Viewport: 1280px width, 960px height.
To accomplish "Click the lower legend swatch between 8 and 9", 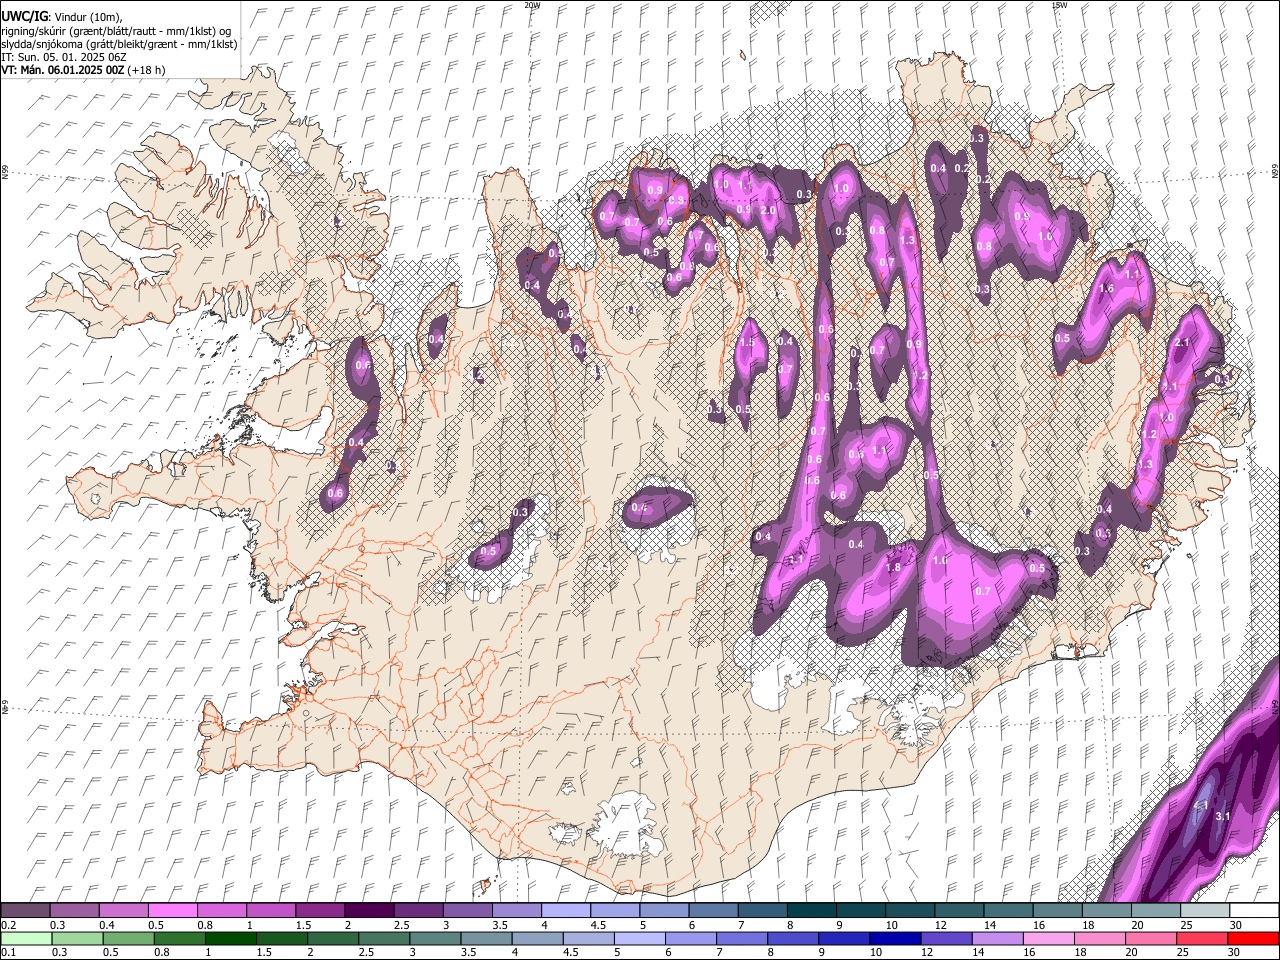I will click(792, 938).
